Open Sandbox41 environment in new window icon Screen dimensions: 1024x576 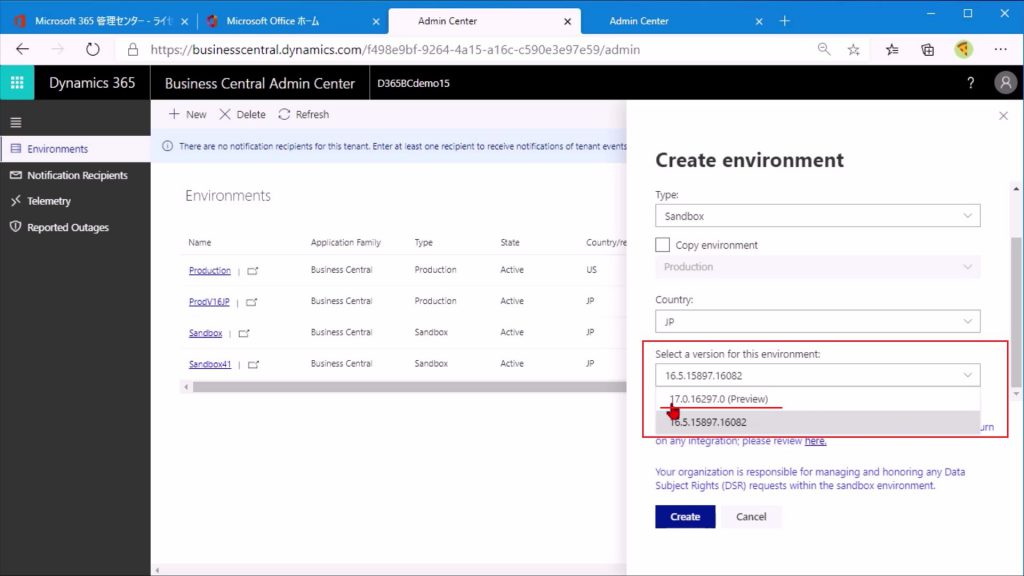pos(253,364)
